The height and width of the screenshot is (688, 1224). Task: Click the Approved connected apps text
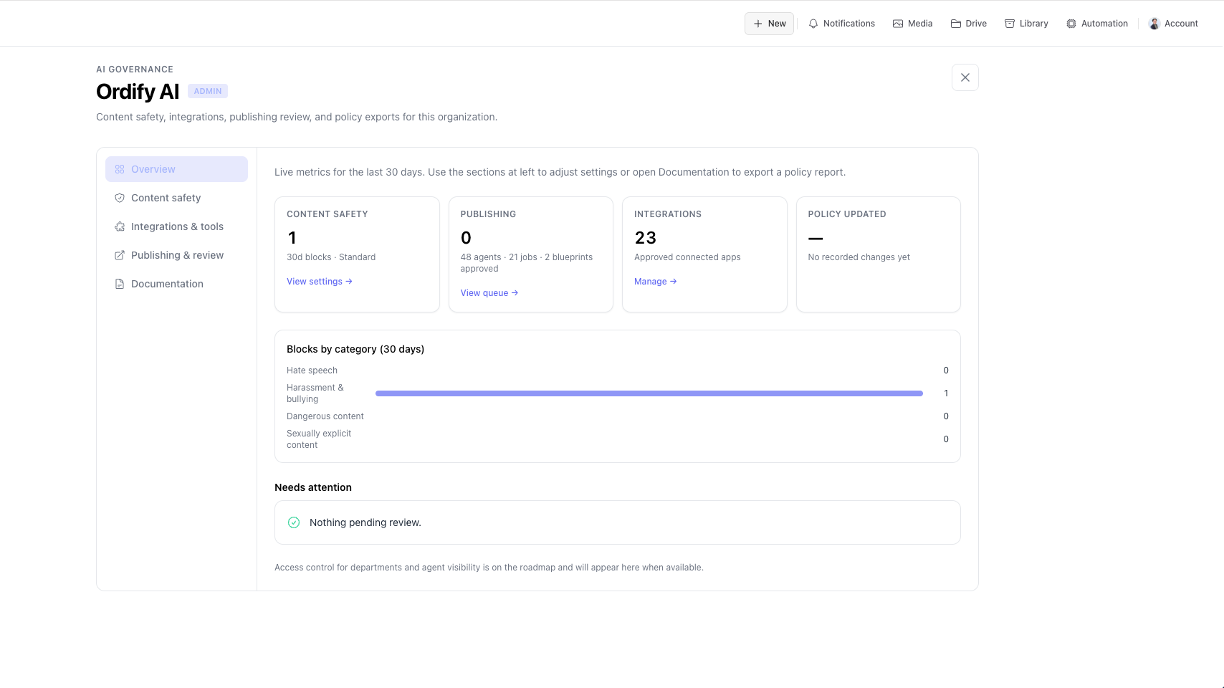click(x=687, y=257)
